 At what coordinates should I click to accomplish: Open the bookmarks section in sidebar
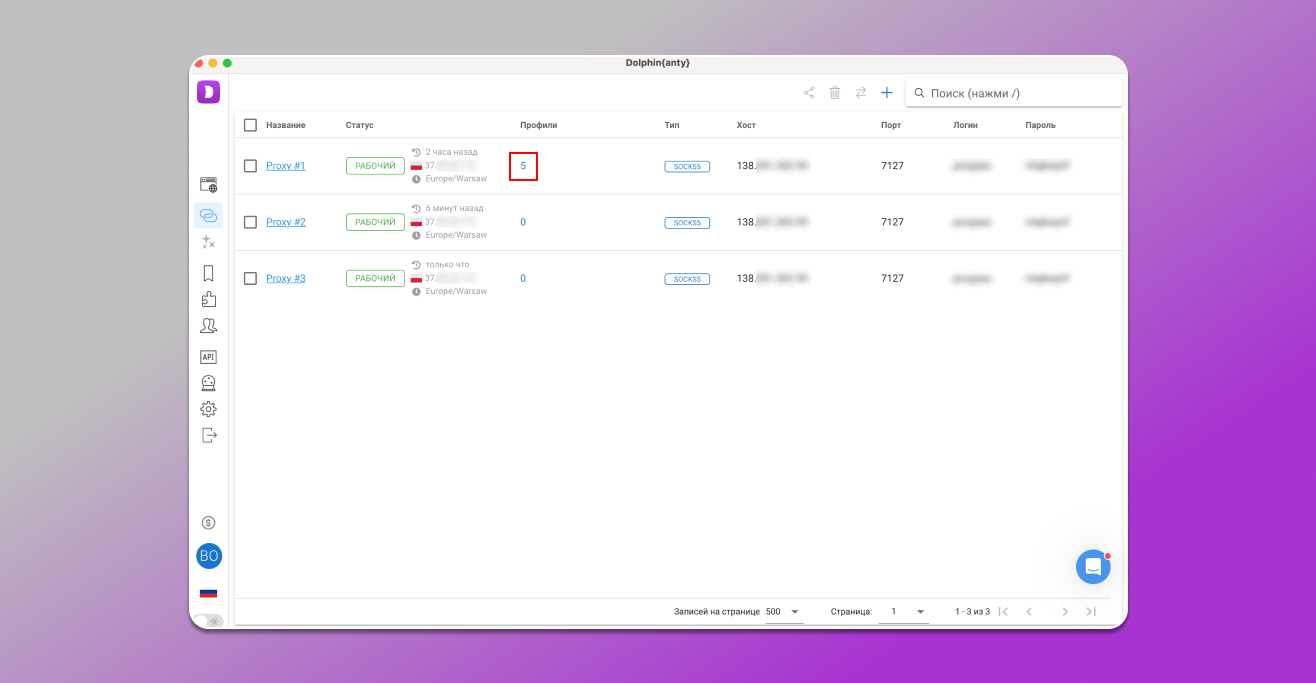[x=208, y=273]
